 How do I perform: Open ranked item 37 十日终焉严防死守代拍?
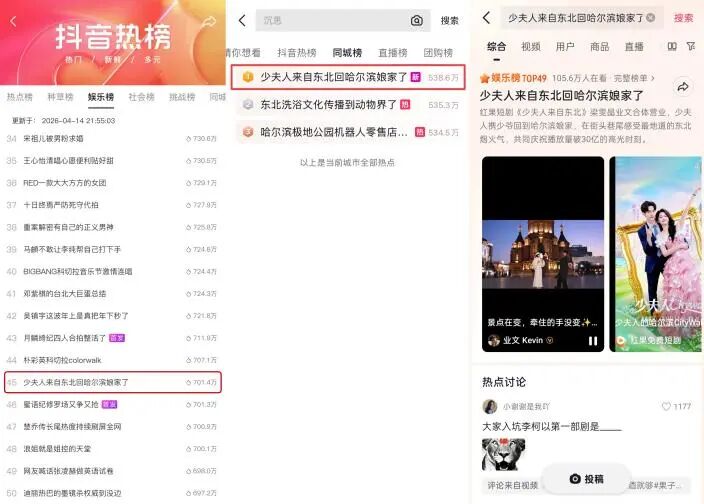point(112,205)
